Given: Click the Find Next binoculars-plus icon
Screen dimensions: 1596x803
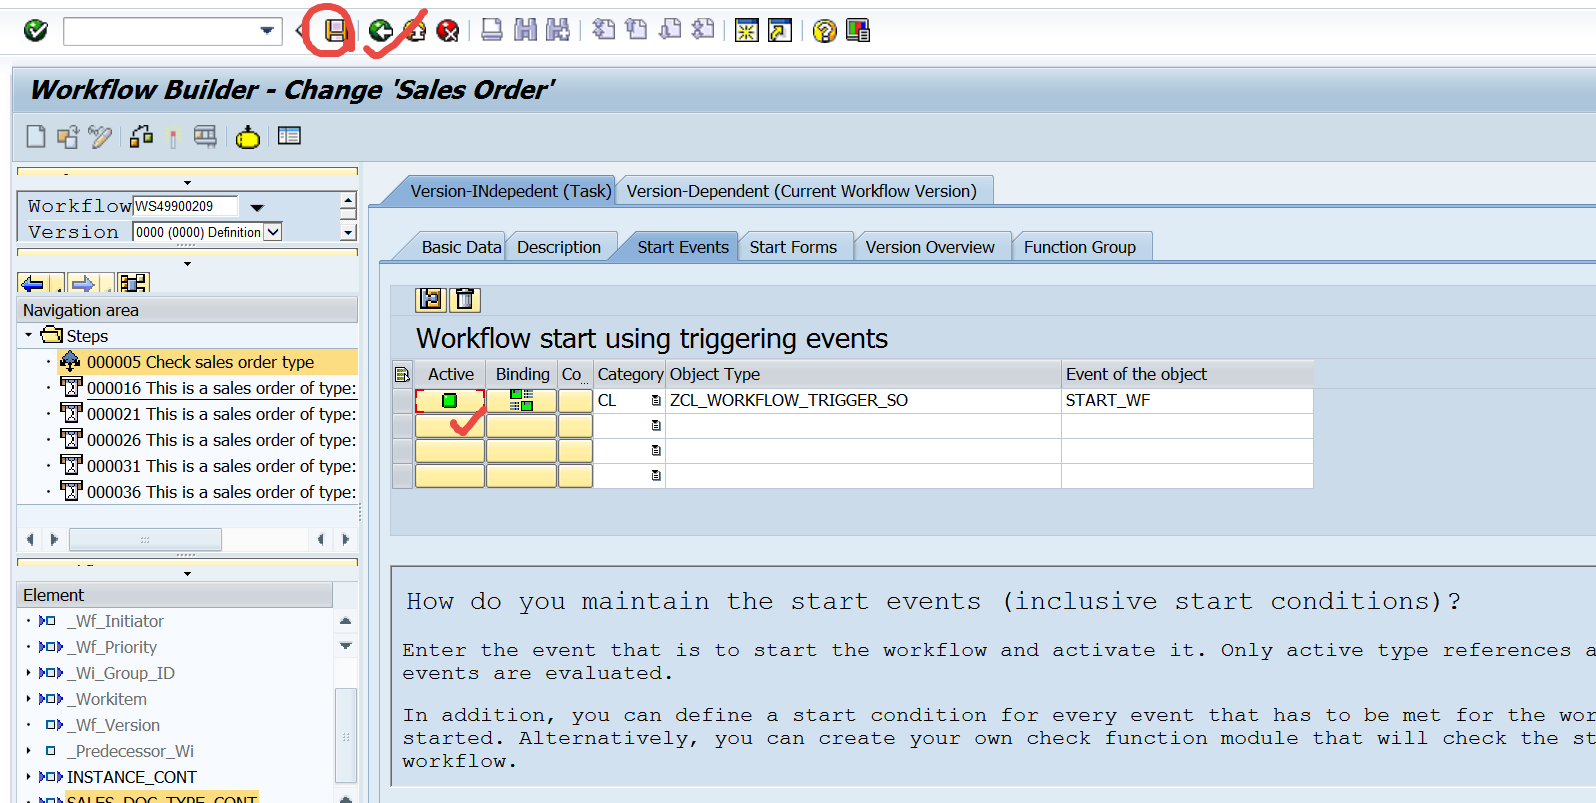Looking at the screenshot, I should coord(558,30).
